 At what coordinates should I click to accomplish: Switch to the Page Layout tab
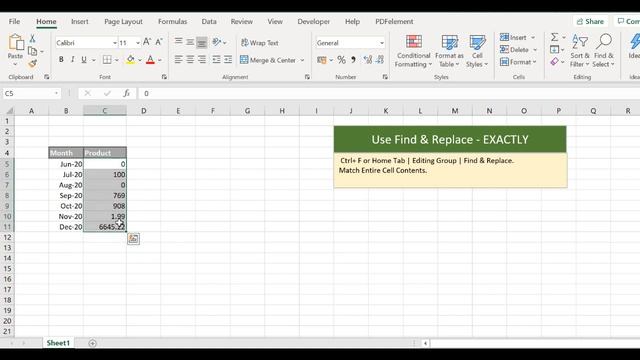123,22
